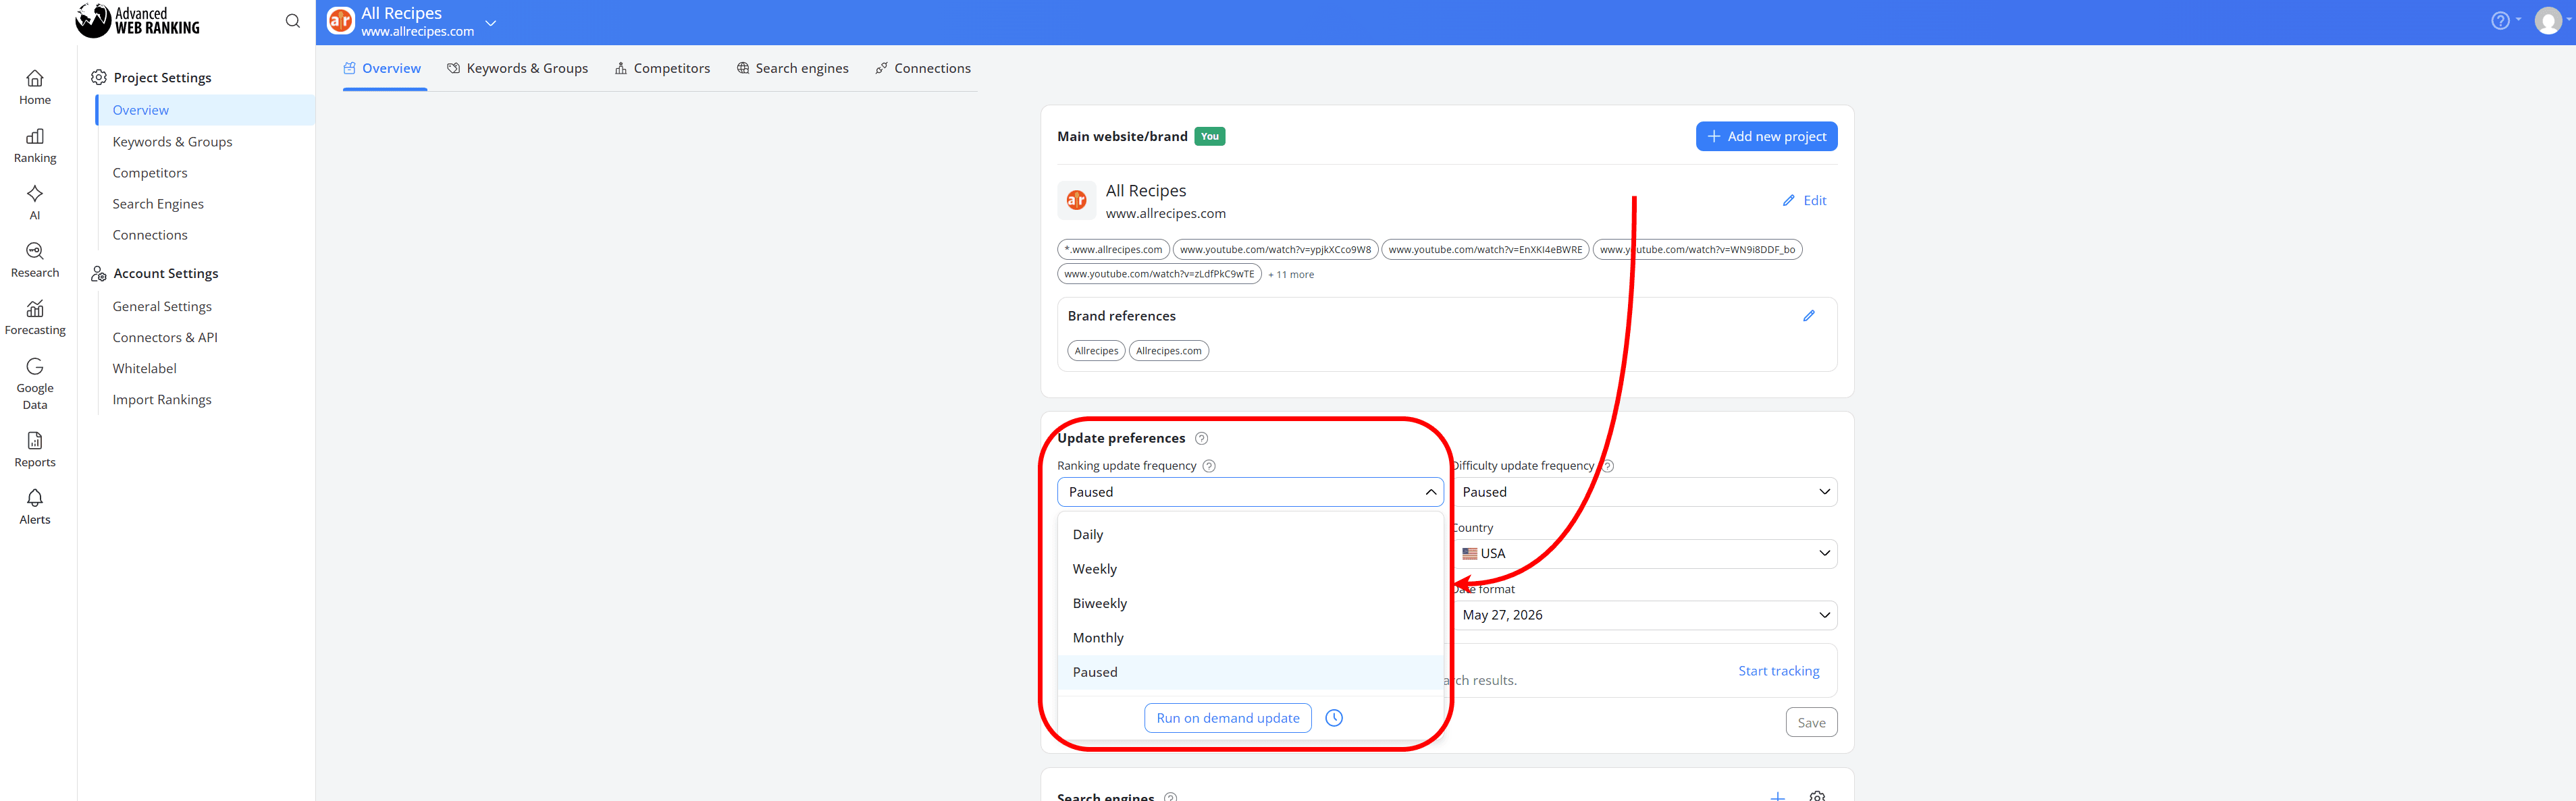The image size is (2576, 801).
Task: Click the search magnifier icon near logo
Action: click(293, 21)
